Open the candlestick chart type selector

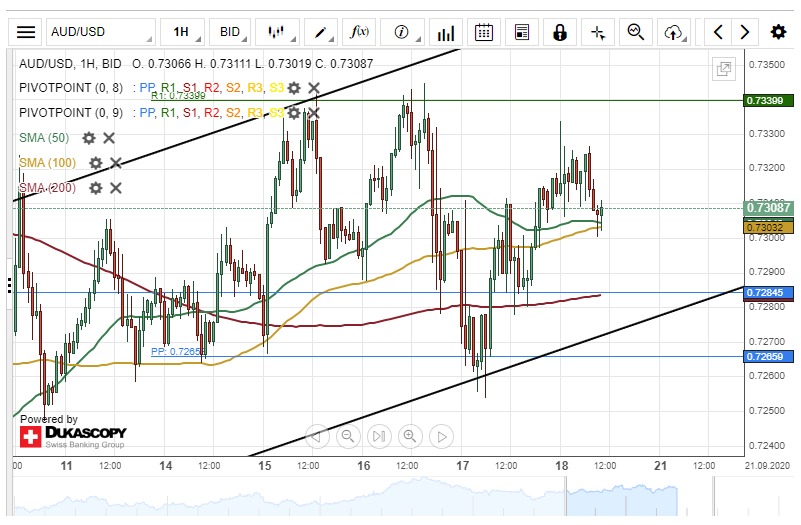[276, 32]
